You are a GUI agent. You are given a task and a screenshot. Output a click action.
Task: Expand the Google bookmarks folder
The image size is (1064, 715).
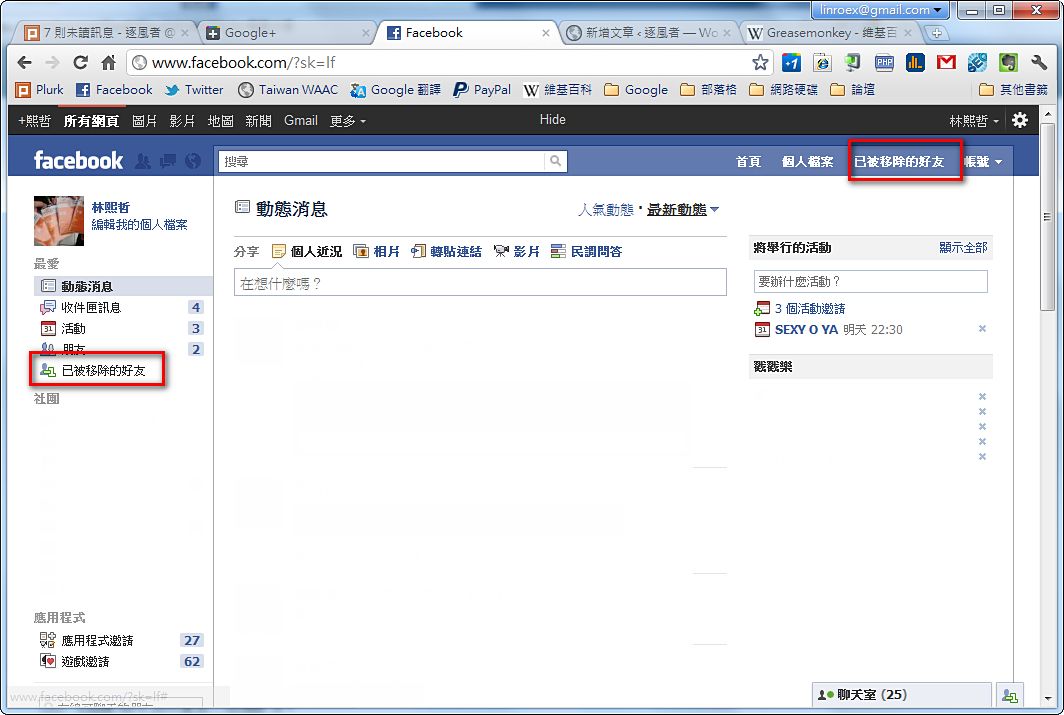tap(636, 90)
